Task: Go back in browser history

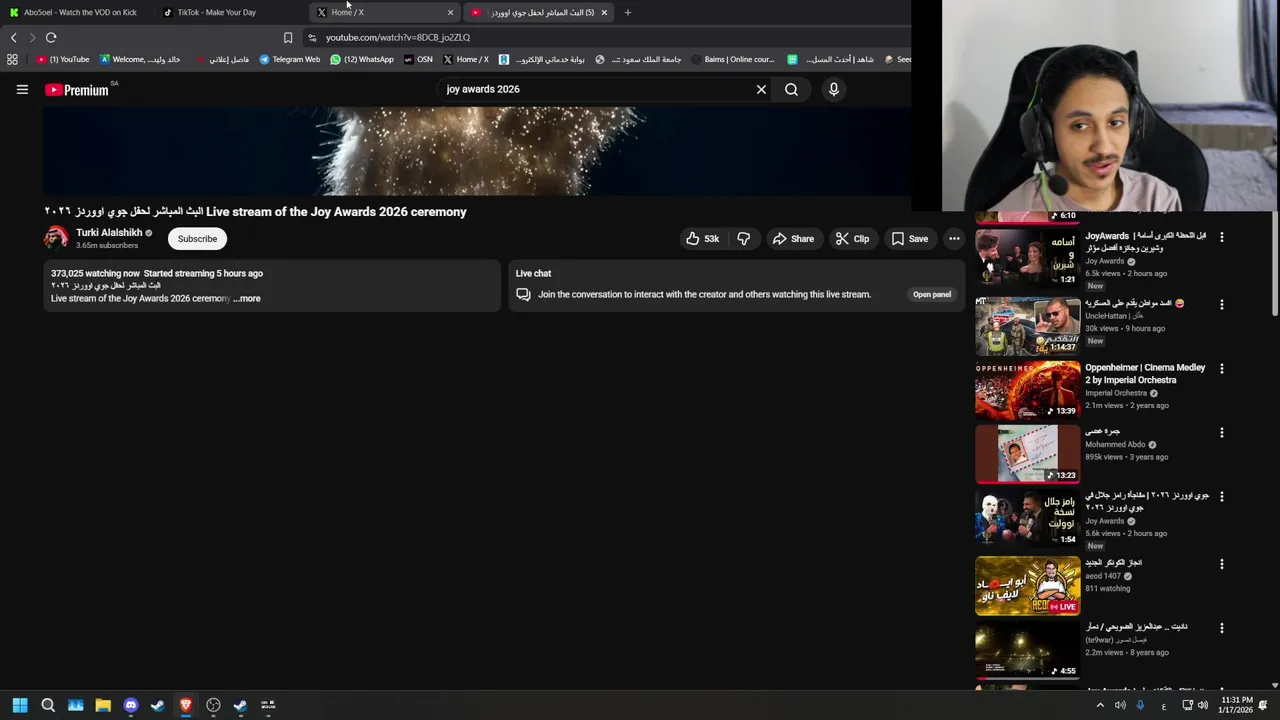Action: click(13, 37)
